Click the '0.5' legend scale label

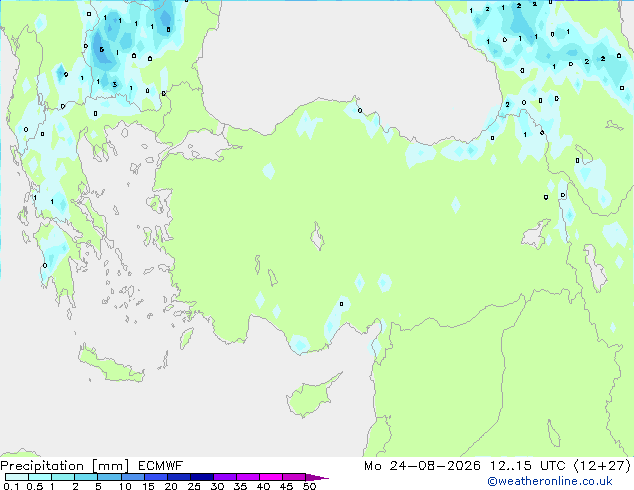tap(35, 486)
